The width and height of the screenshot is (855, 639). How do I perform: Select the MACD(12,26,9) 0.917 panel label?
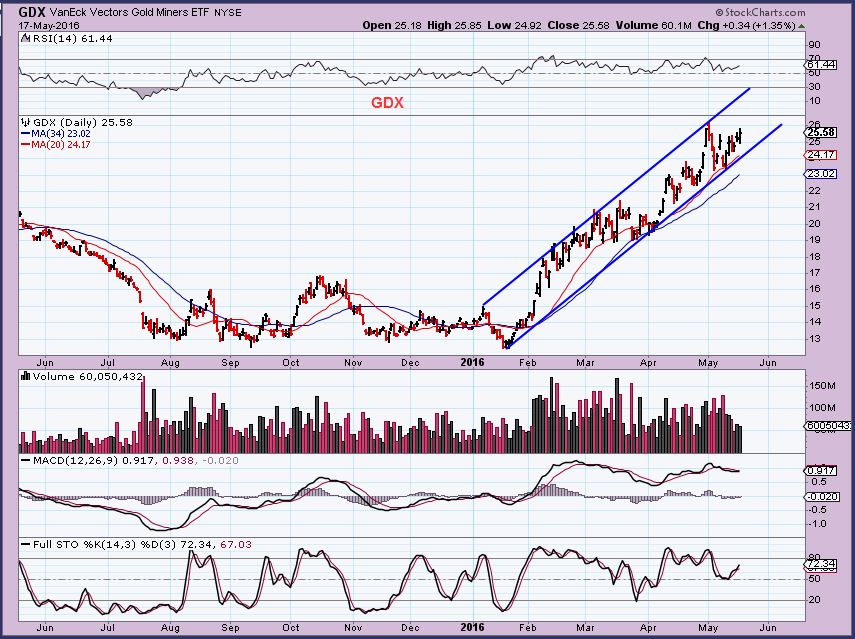[94, 461]
